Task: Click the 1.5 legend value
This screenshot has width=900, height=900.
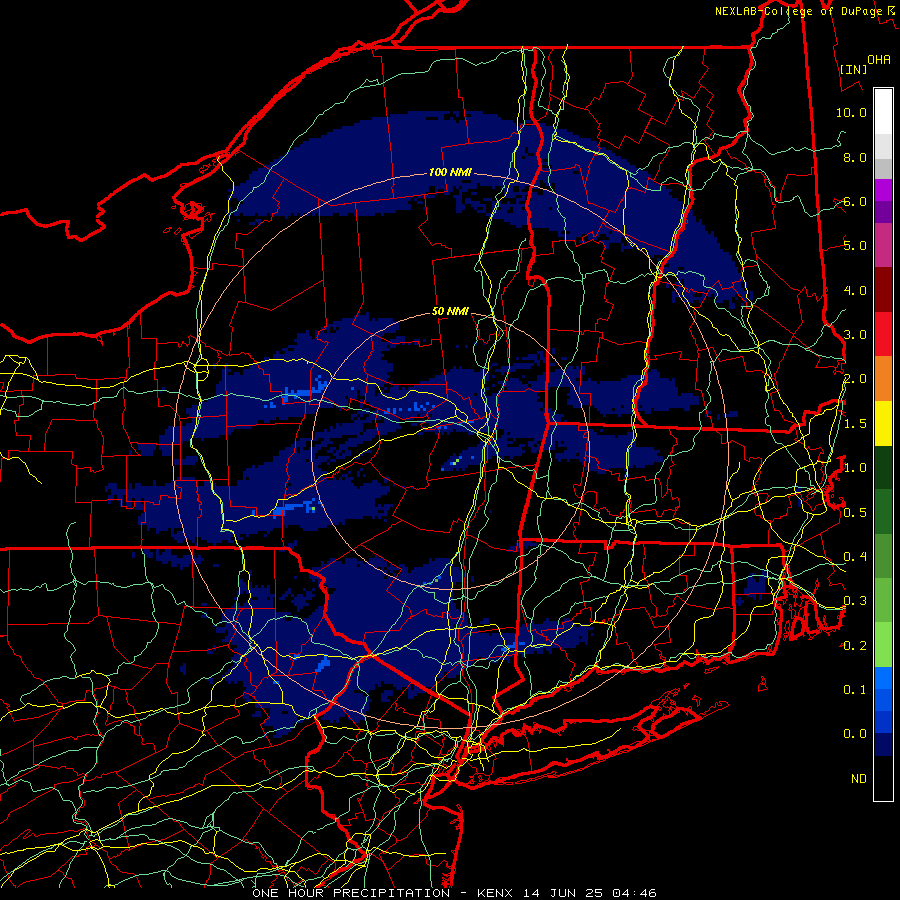Action: pyautogui.click(x=855, y=424)
